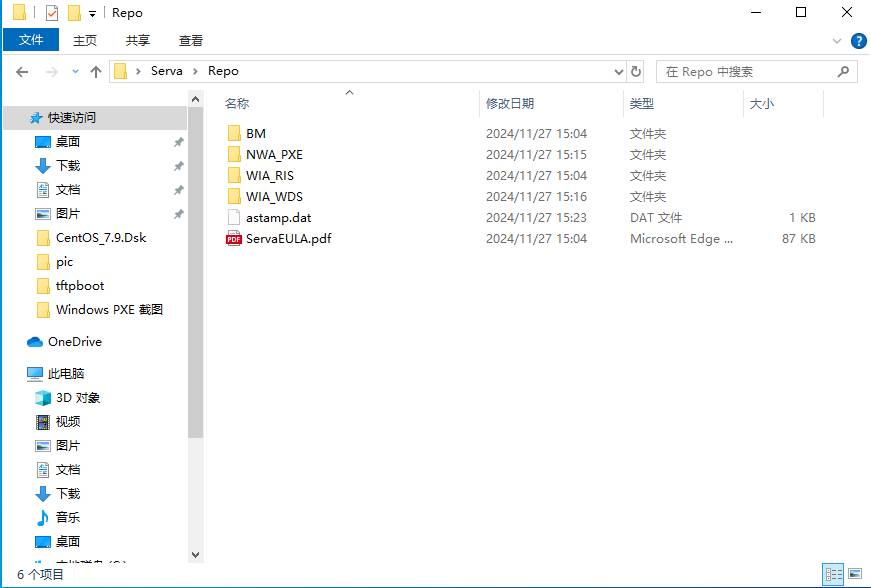Open recent locations dropdown arrow
Image resolution: width=871 pixels, height=588 pixels.
(x=75, y=72)
